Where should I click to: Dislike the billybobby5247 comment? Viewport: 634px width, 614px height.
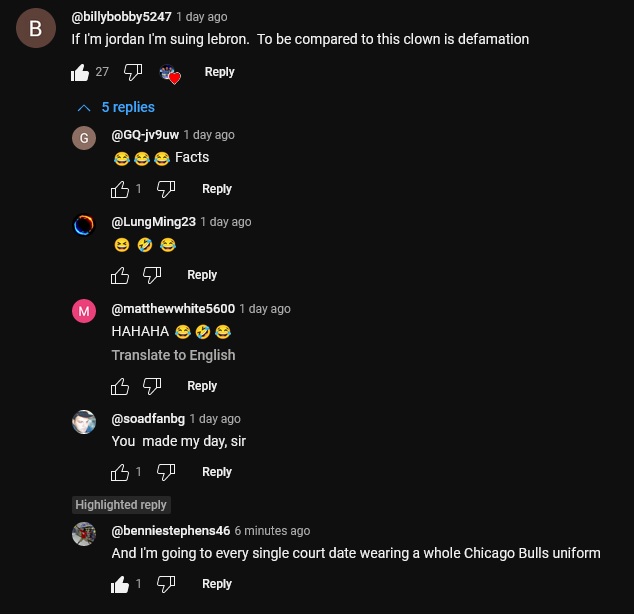tap(133, 72)
